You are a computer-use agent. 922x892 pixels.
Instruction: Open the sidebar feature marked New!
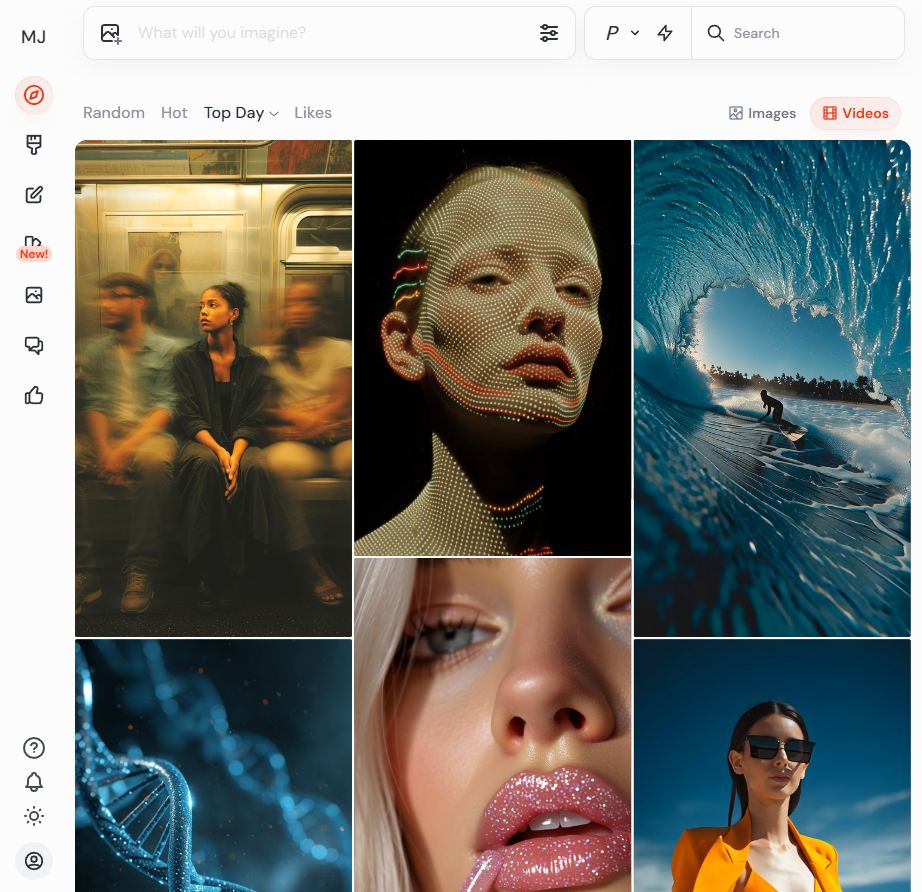click(x=34, y=248)
